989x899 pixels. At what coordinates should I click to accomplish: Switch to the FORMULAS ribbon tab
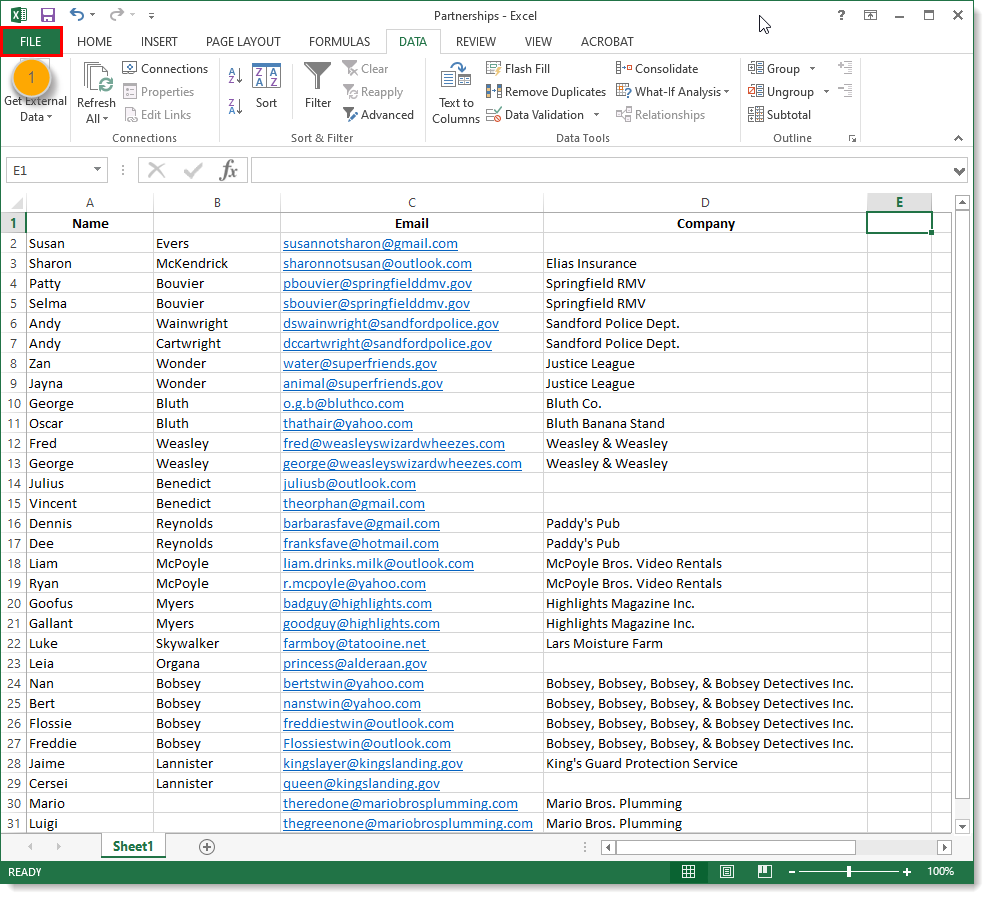339,41
